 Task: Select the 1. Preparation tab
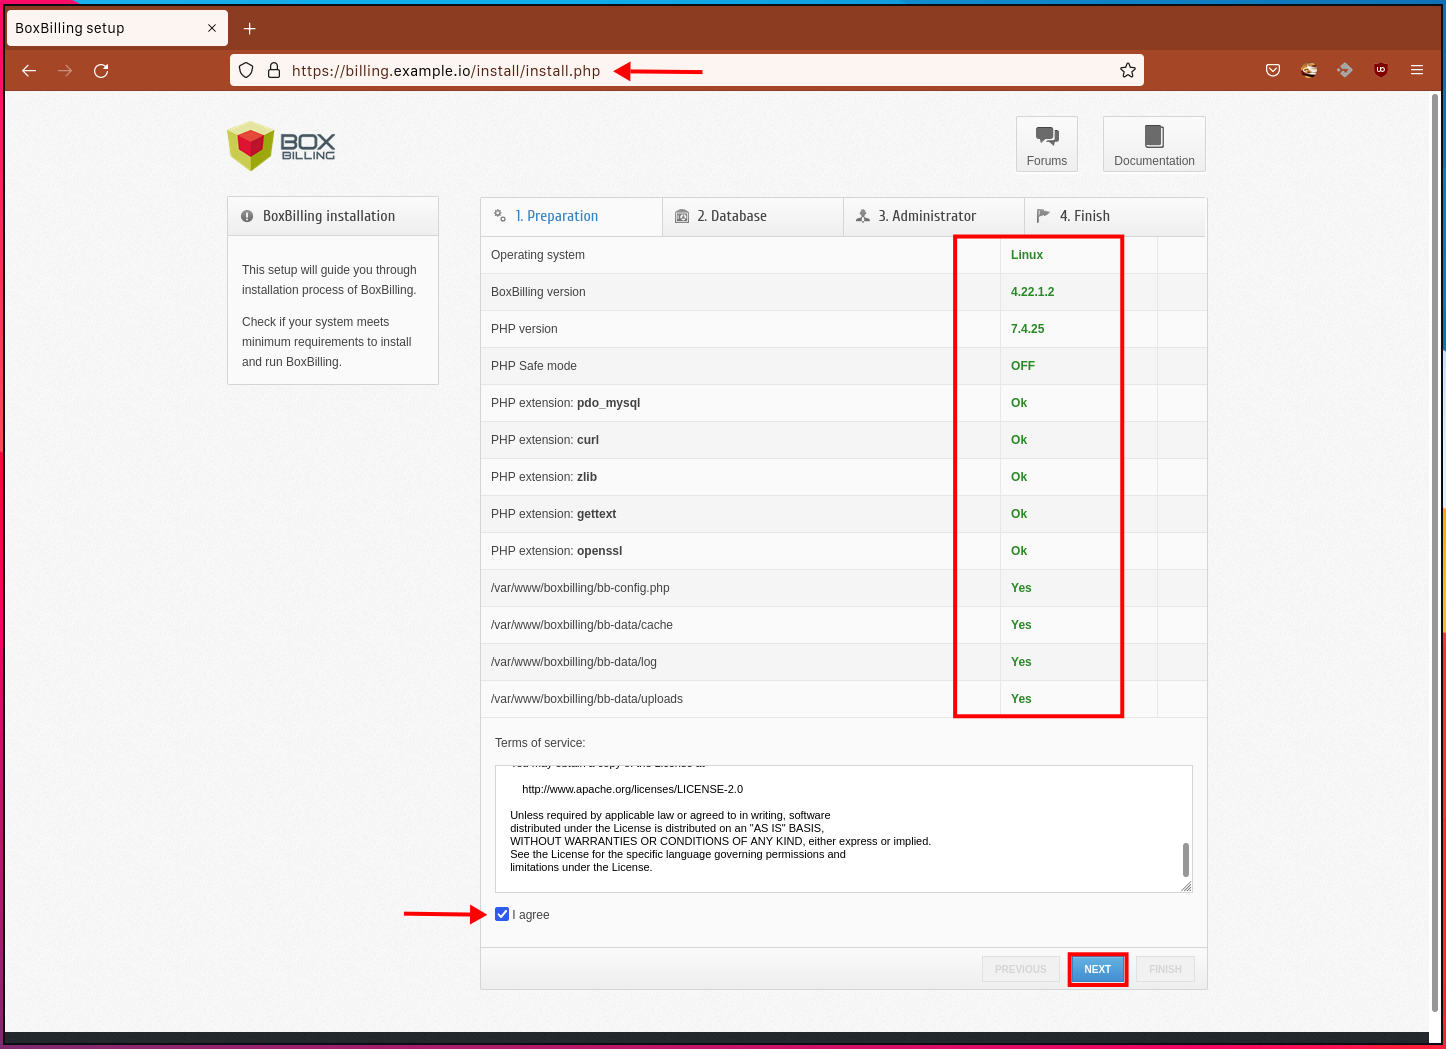pos(571,216)
